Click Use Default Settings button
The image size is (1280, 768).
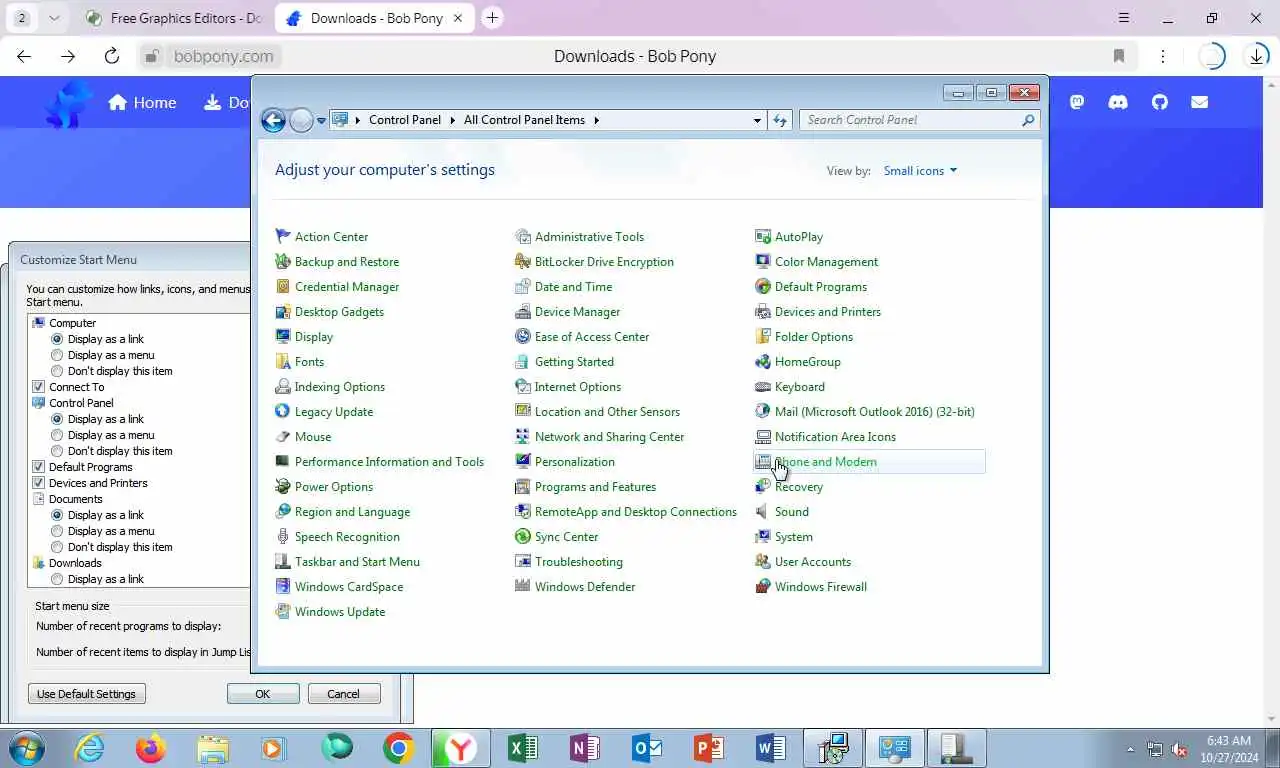click(87, 694)
